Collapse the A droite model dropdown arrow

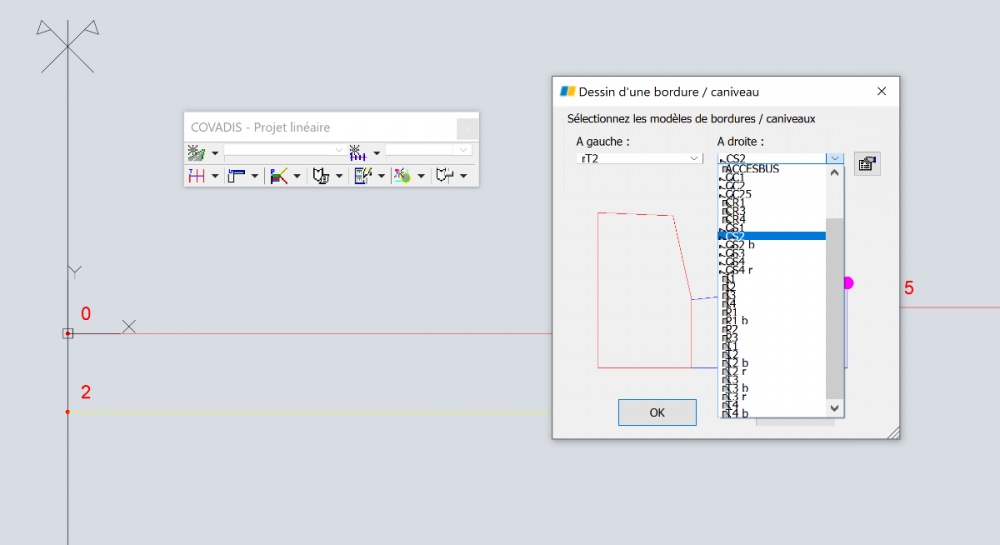point(835,158)
